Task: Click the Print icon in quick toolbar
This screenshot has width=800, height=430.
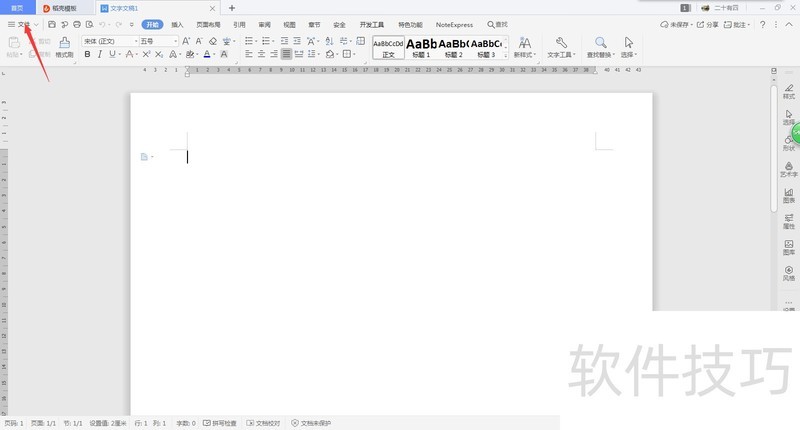Action: 77,24
